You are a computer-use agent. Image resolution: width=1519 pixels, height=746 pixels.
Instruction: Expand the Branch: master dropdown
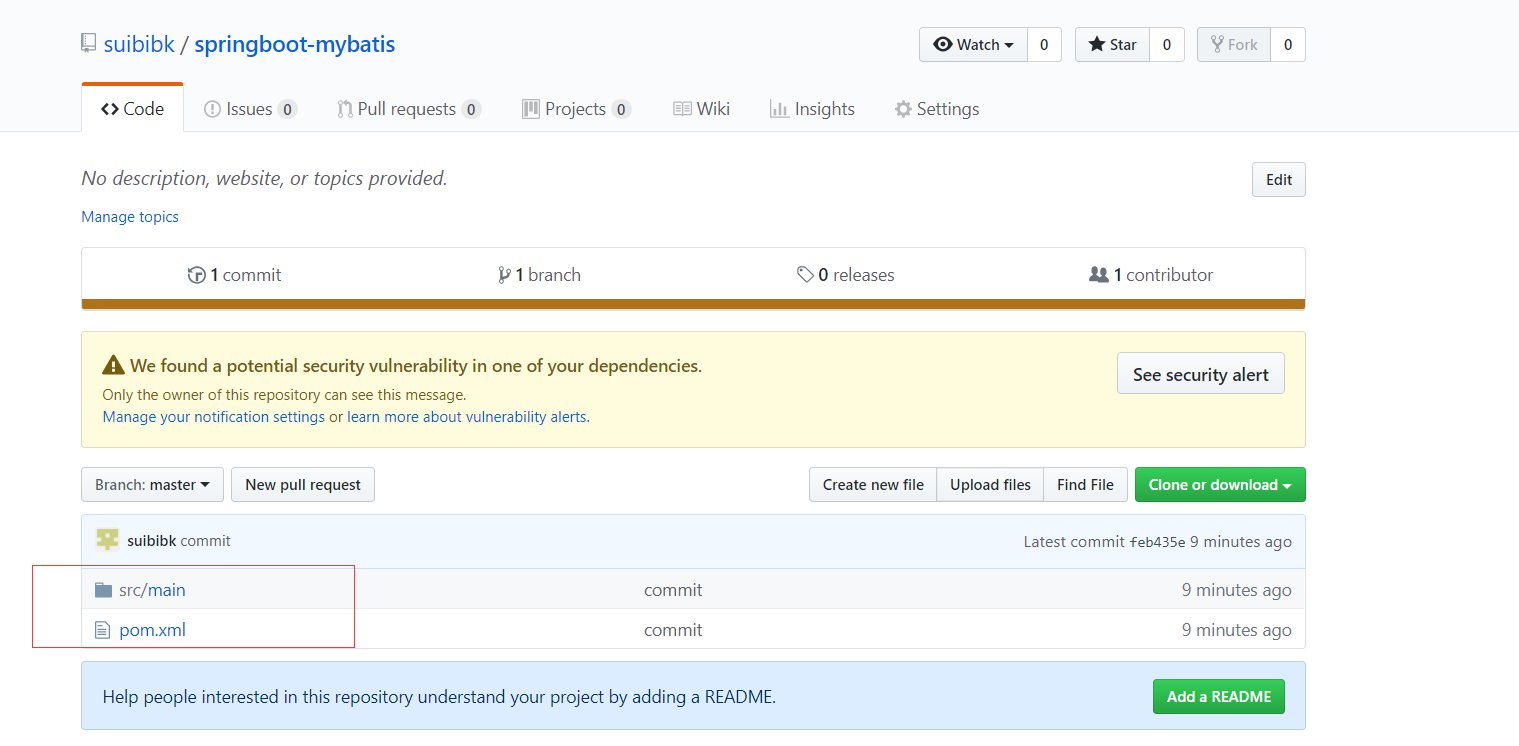[x=152, y=485]
